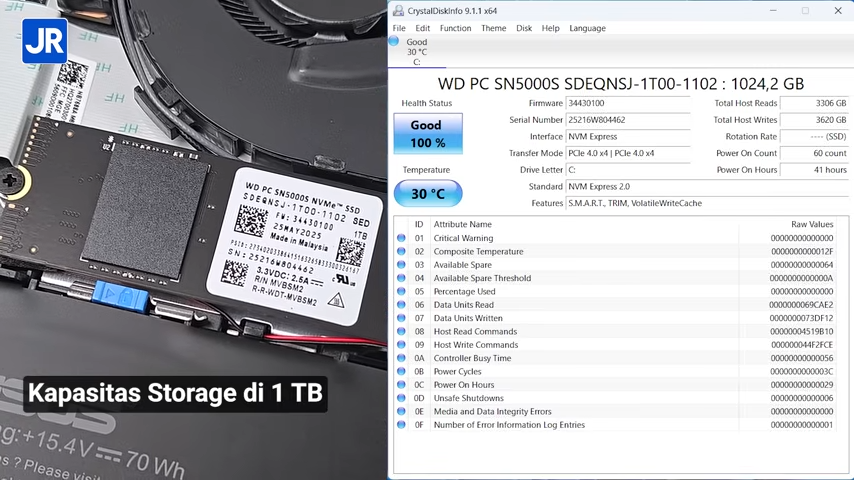Open the Disk menu
The height and width of the screenshot is (480, 854).
[x=524, y=28]
